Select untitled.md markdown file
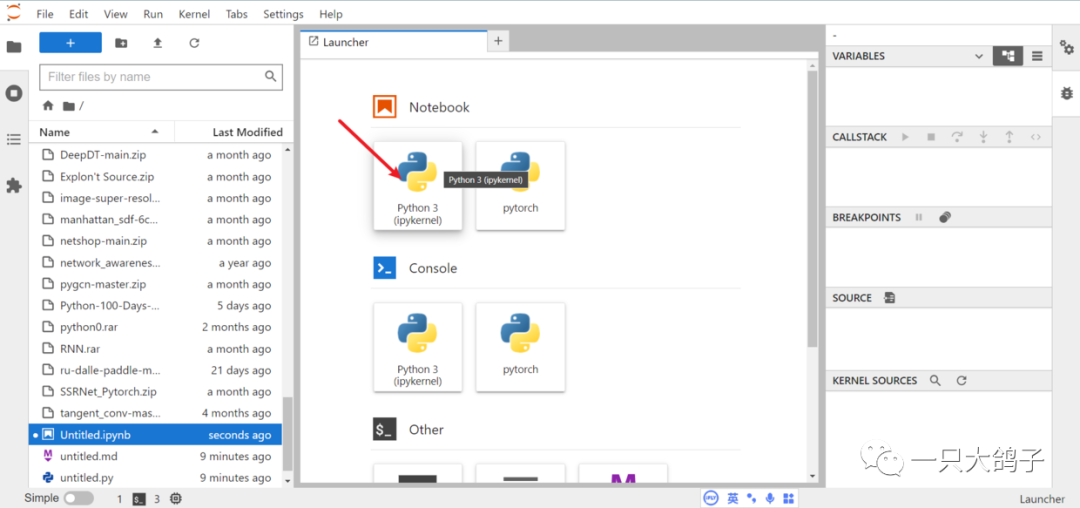 [x=156, y=456]
